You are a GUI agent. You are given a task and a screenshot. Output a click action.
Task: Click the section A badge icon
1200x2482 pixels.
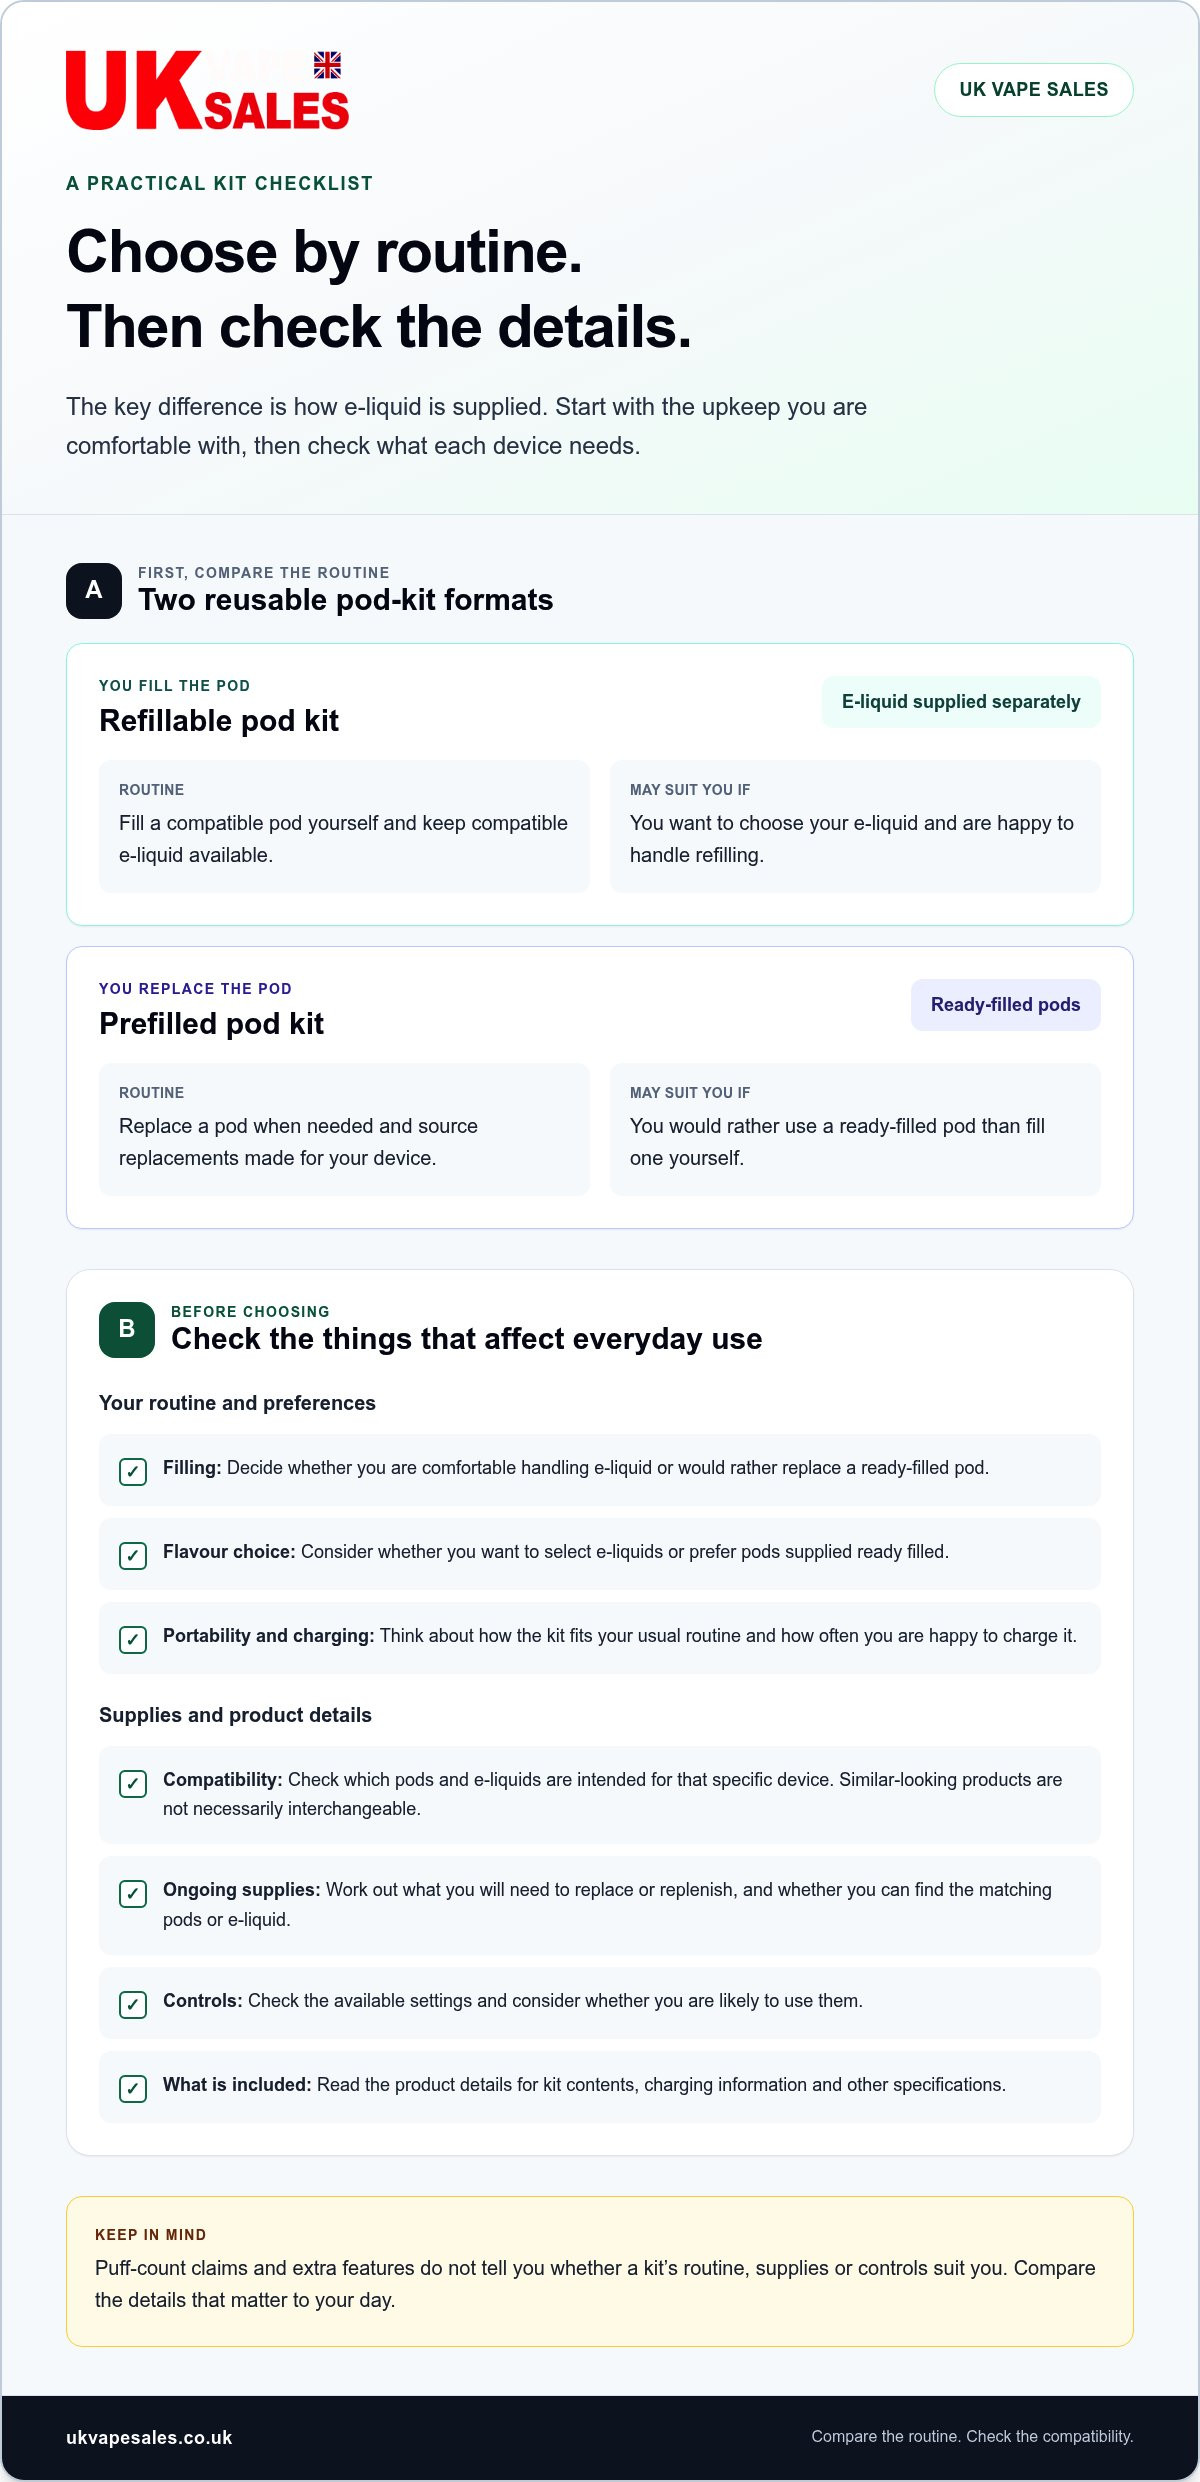[94, 591]
